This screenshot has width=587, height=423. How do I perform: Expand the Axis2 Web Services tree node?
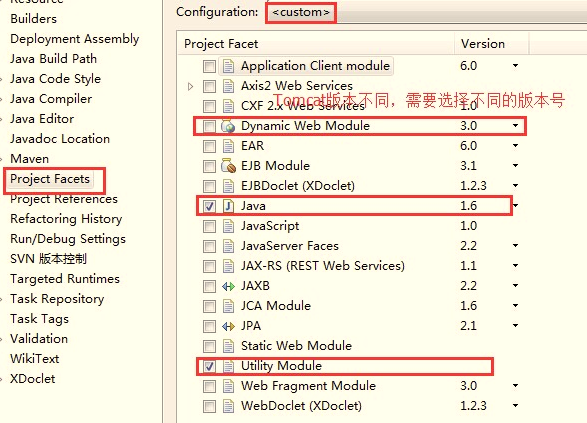point(191,86)
